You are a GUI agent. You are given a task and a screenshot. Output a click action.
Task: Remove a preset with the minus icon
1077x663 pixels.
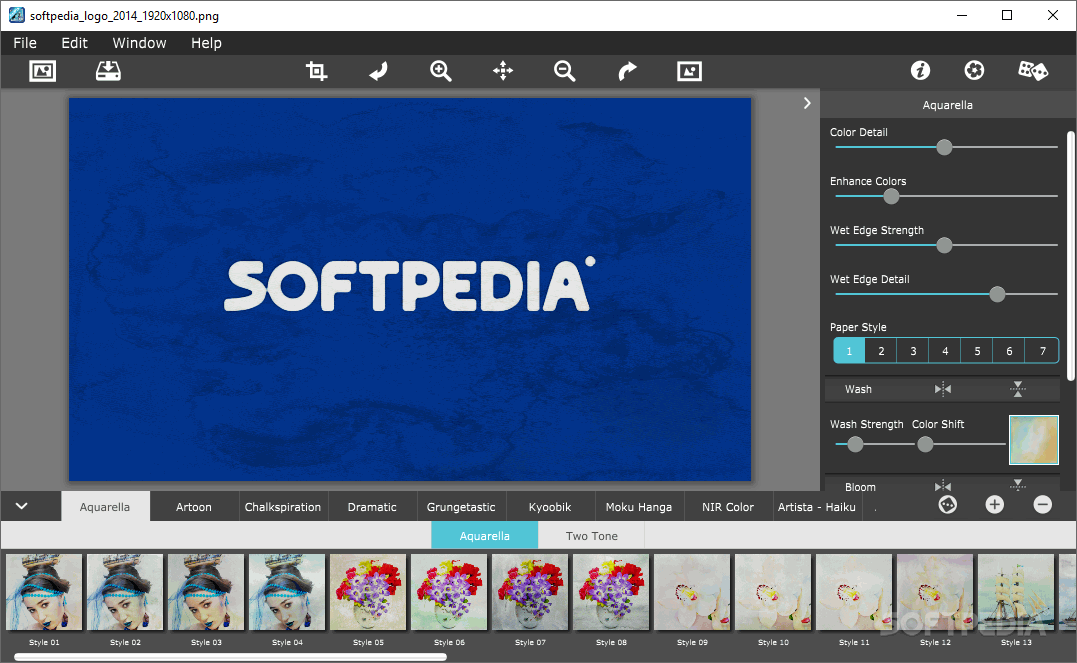[1043, 505]
